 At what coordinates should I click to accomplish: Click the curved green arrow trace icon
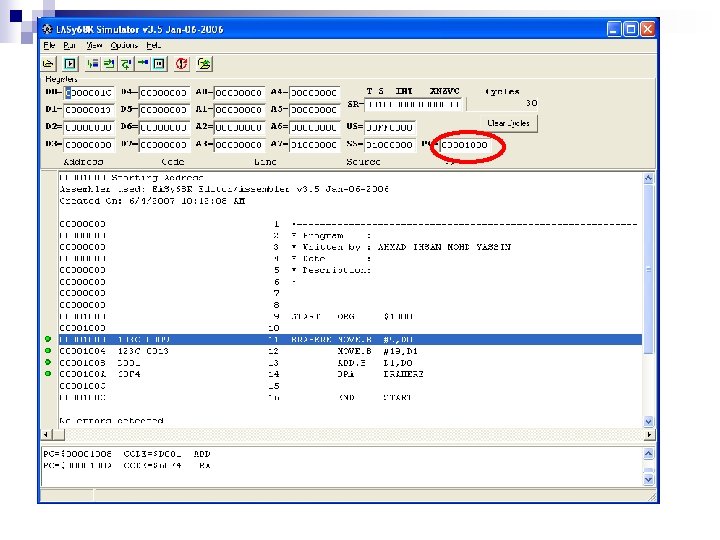click(126, 64)
